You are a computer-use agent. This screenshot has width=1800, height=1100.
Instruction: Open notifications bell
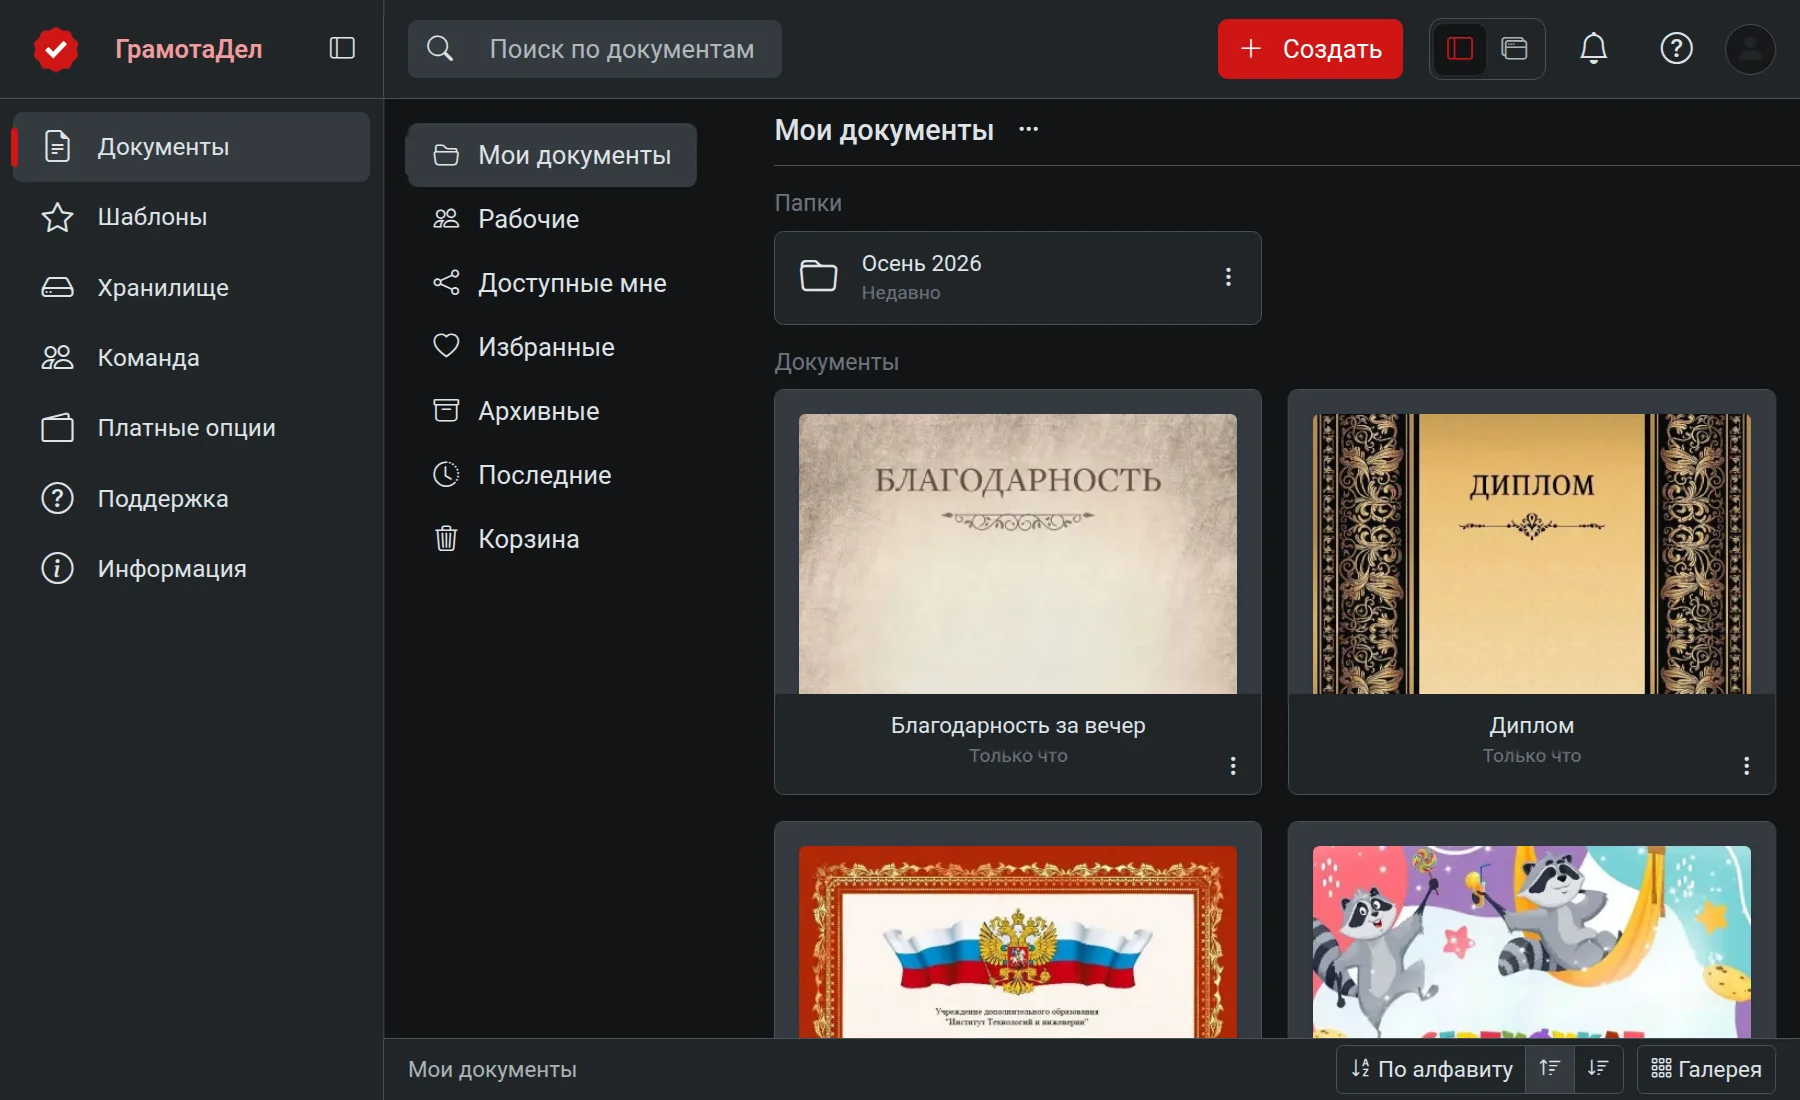click(1593, 48)
